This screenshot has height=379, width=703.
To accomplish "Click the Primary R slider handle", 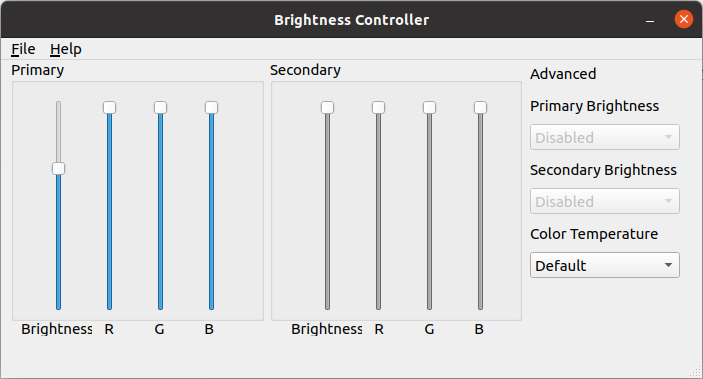I will click(109, 108).
